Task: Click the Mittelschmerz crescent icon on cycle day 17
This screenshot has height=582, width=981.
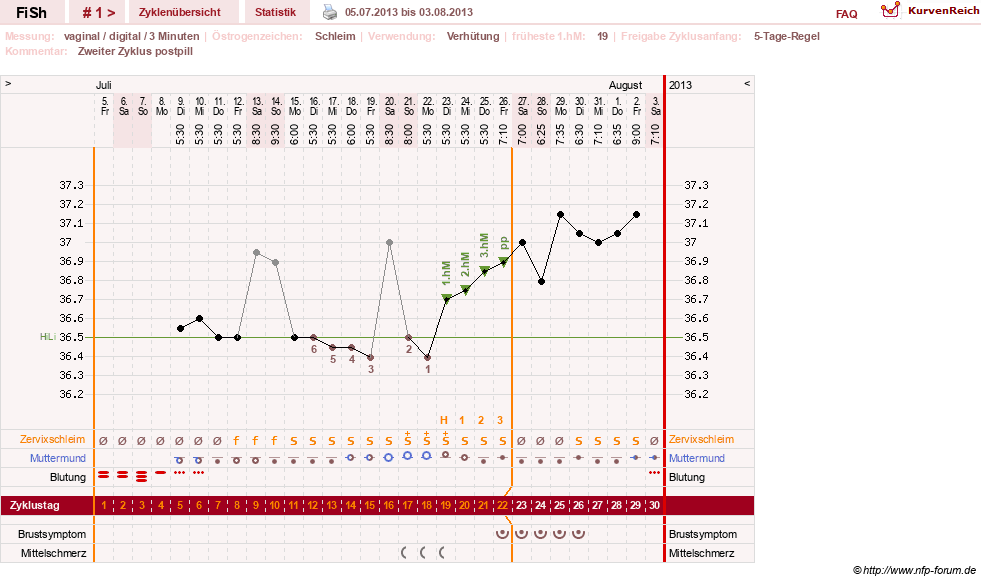Action: coord(404,553)
